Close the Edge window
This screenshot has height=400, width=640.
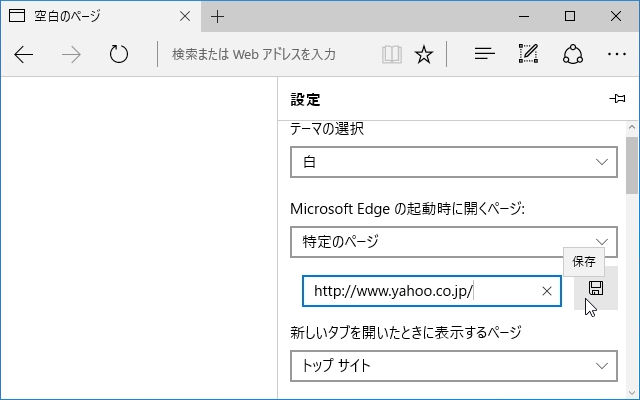pos(616,16)
